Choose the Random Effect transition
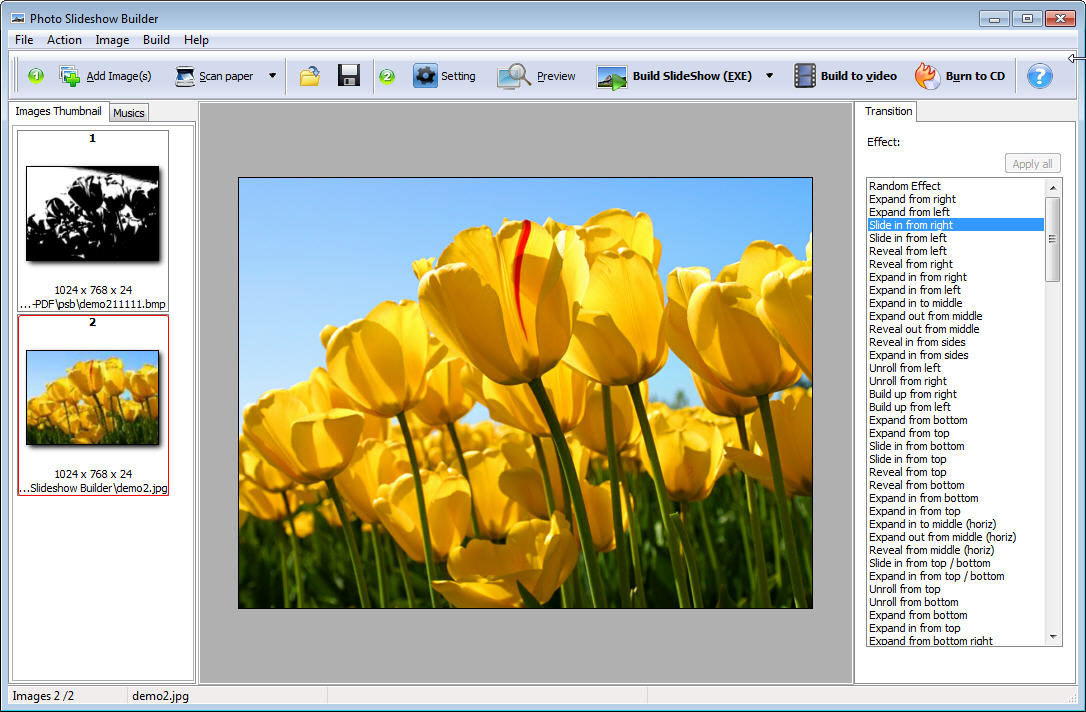This screenshot has height=712, width=1086. tap(905, 186)
